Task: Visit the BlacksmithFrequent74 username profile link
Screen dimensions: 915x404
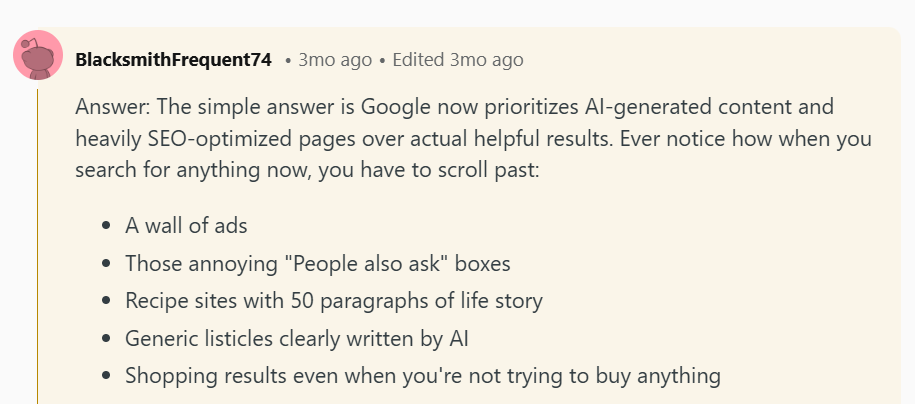Action: [173, 60]
